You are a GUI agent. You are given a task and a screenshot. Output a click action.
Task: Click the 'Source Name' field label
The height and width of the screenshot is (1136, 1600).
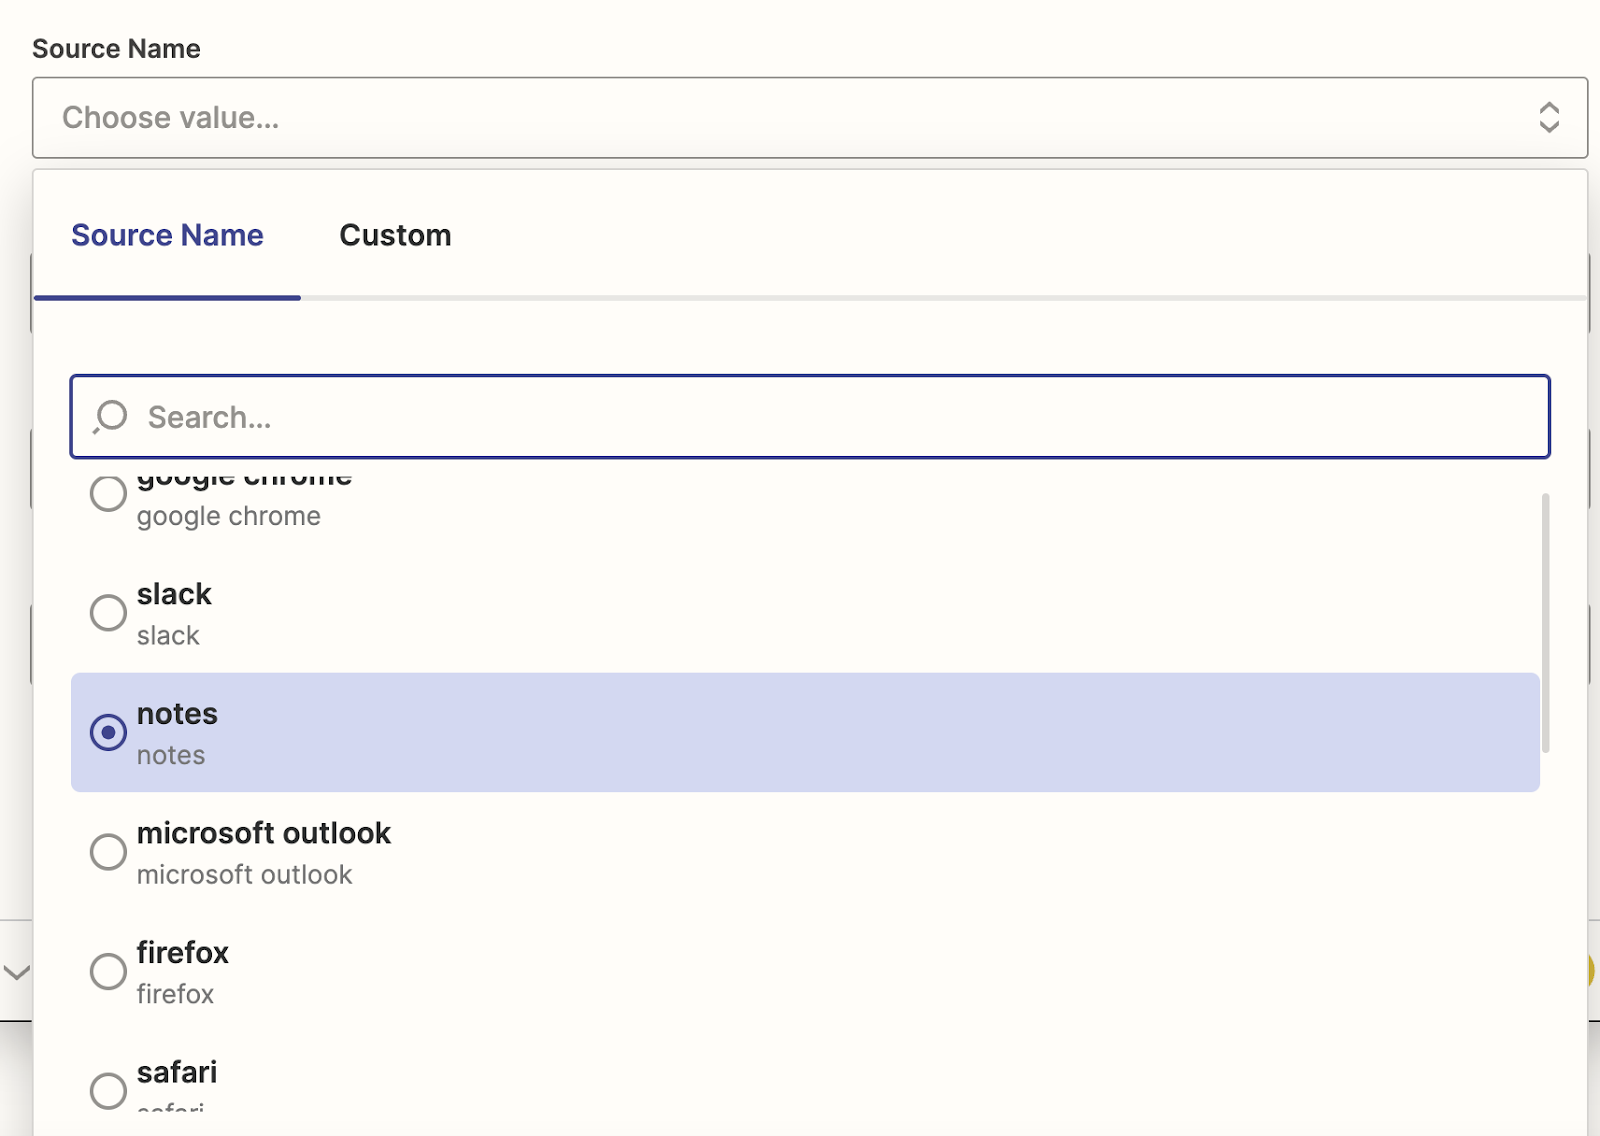116,49
